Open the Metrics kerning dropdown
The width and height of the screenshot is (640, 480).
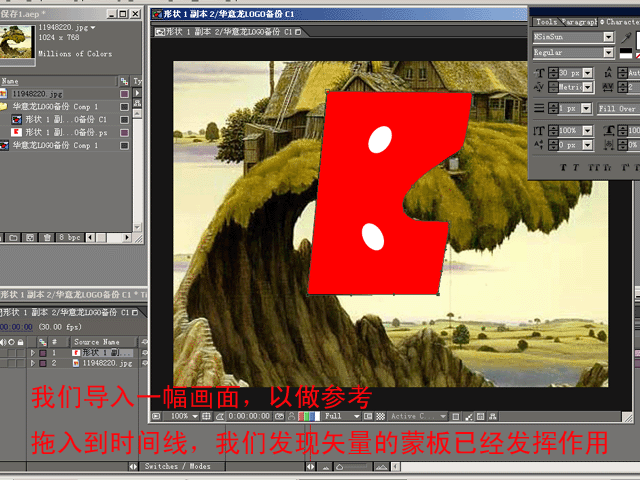coord(588,87)
